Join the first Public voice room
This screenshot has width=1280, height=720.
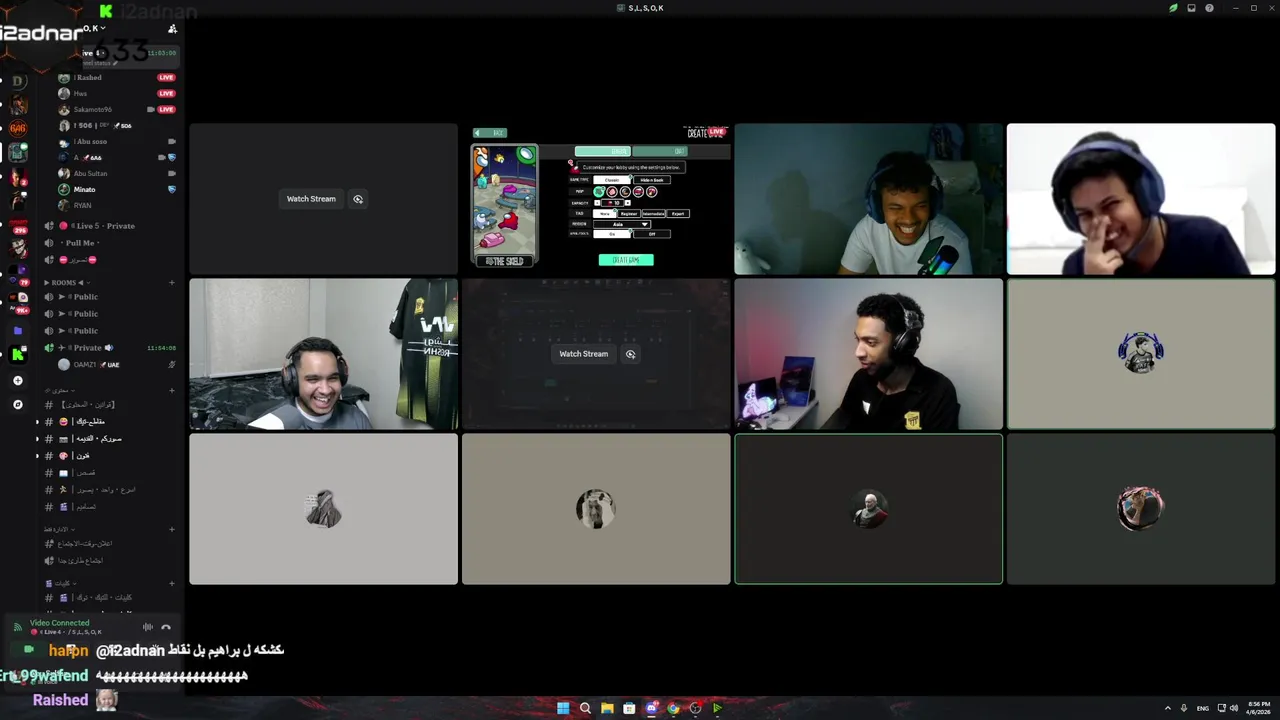tap(108, 297)
